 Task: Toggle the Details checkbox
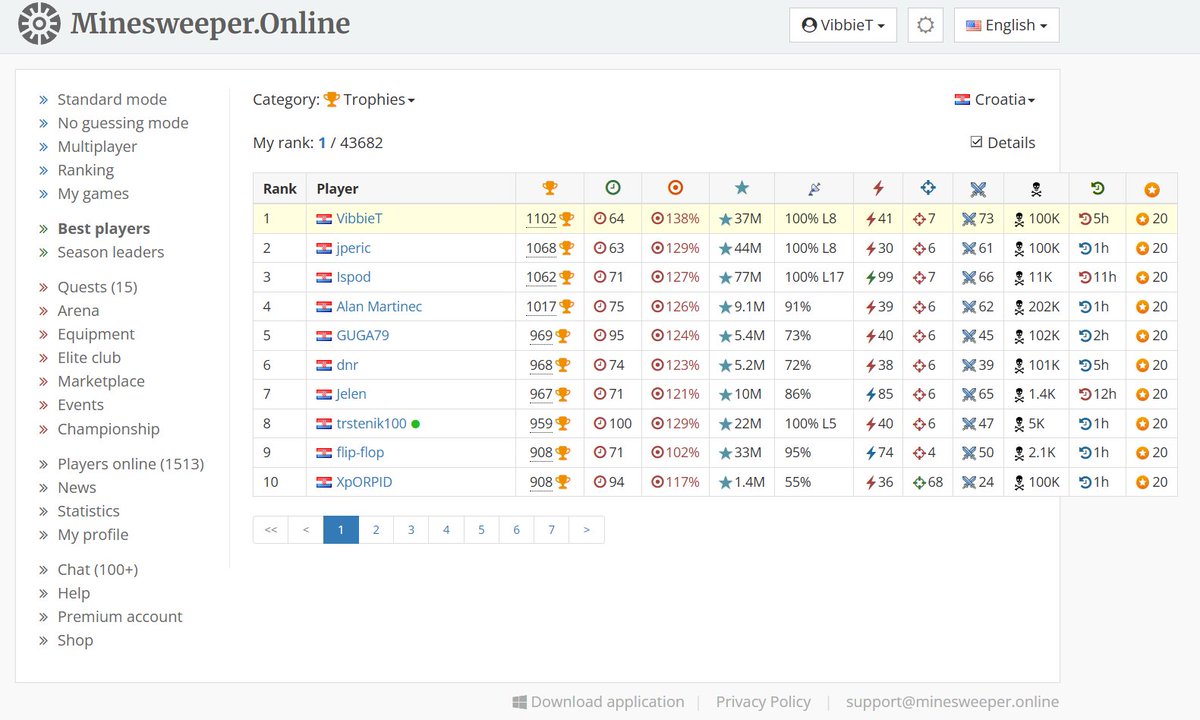[977, 142]
